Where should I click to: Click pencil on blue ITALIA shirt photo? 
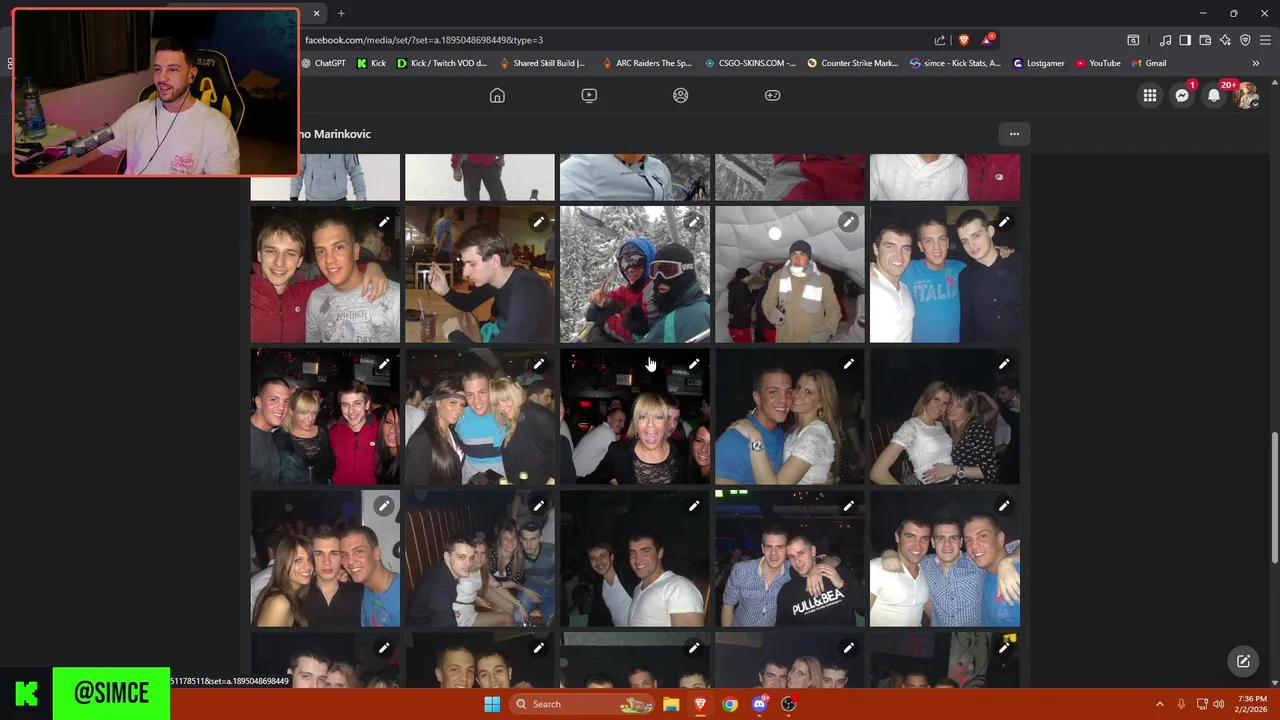point(1004,221)
